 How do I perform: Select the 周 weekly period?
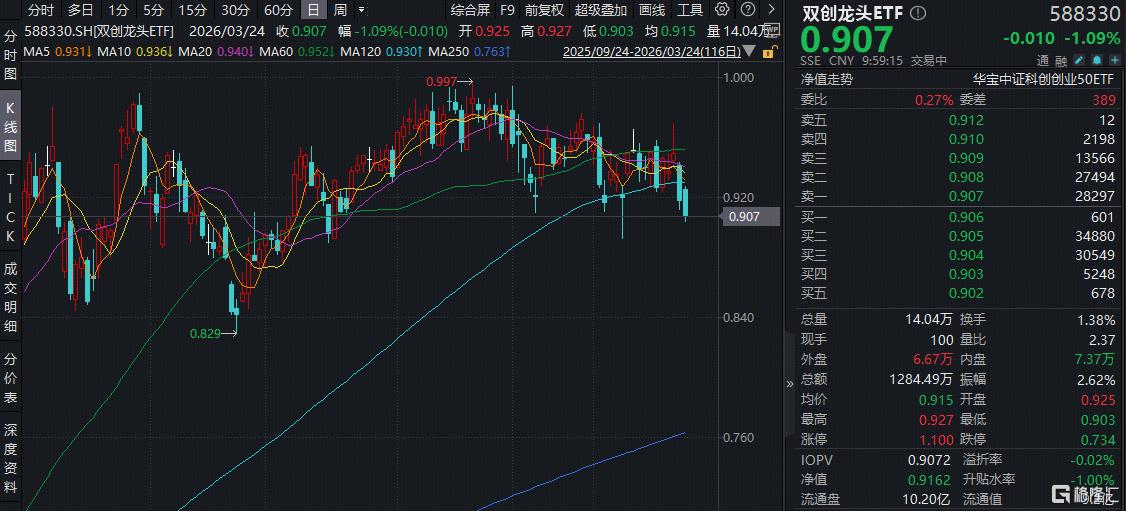pyautogui.click(x=340, y=10)
